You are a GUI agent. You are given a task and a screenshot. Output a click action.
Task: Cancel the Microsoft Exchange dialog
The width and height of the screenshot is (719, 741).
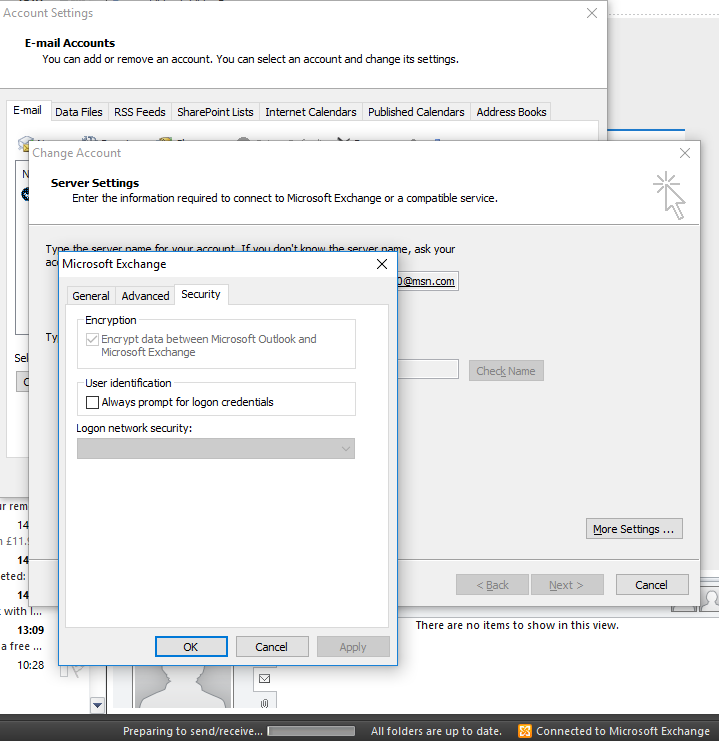pyautogui.click(x=272, y=646)
